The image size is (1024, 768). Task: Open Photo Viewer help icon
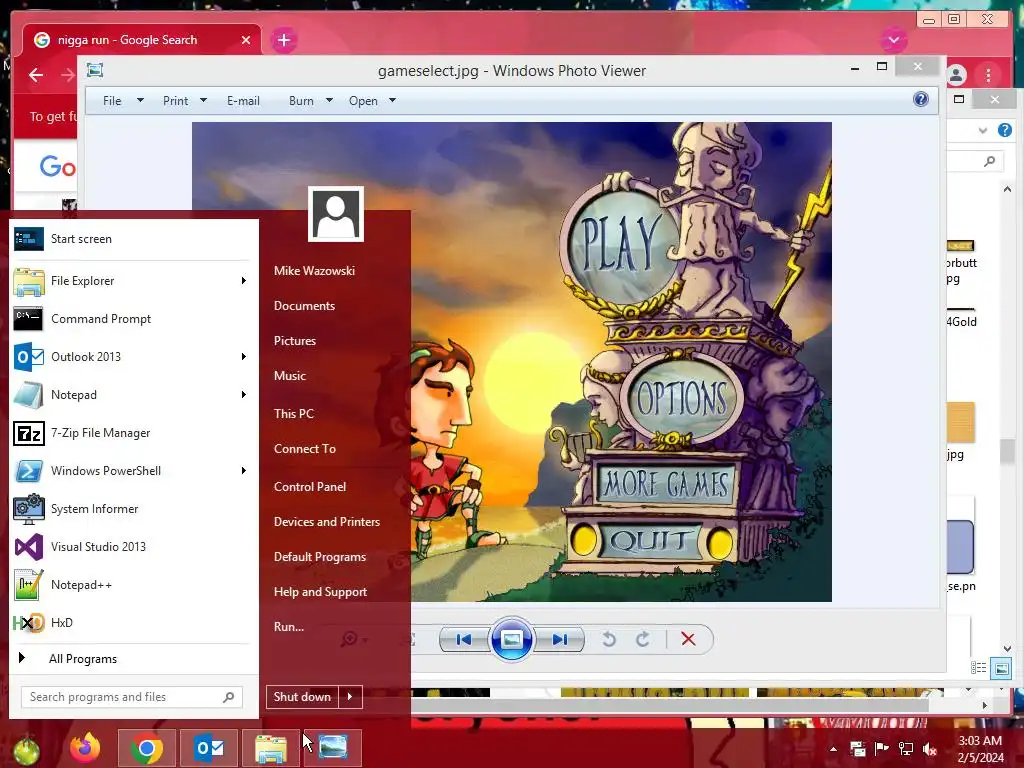921,99
